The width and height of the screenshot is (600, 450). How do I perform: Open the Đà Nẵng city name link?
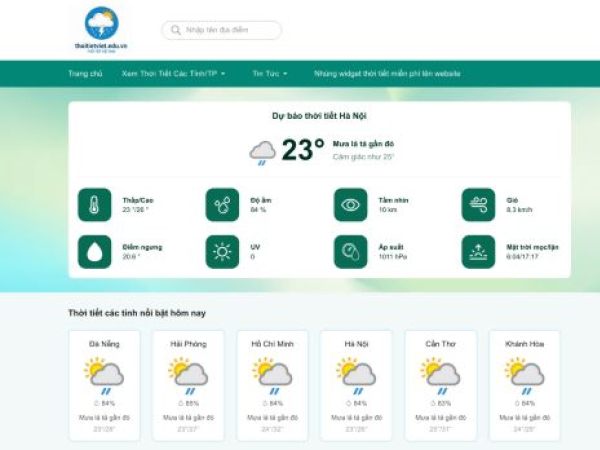click(x=104, y=344)
